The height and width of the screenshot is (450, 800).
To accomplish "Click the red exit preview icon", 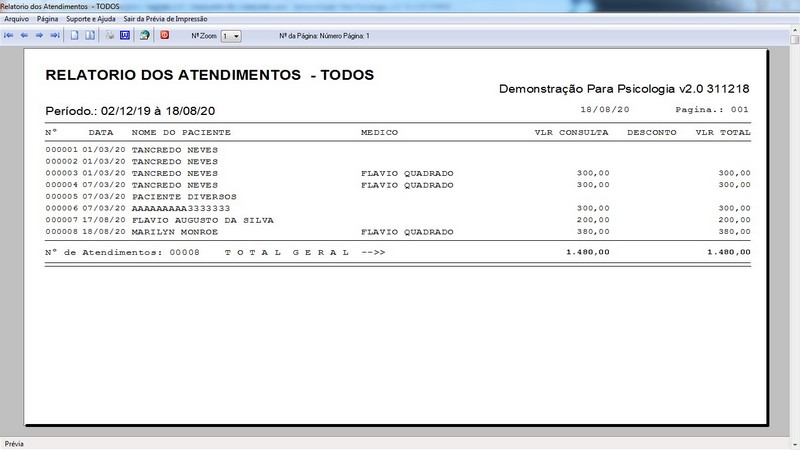I will (165, 35).
